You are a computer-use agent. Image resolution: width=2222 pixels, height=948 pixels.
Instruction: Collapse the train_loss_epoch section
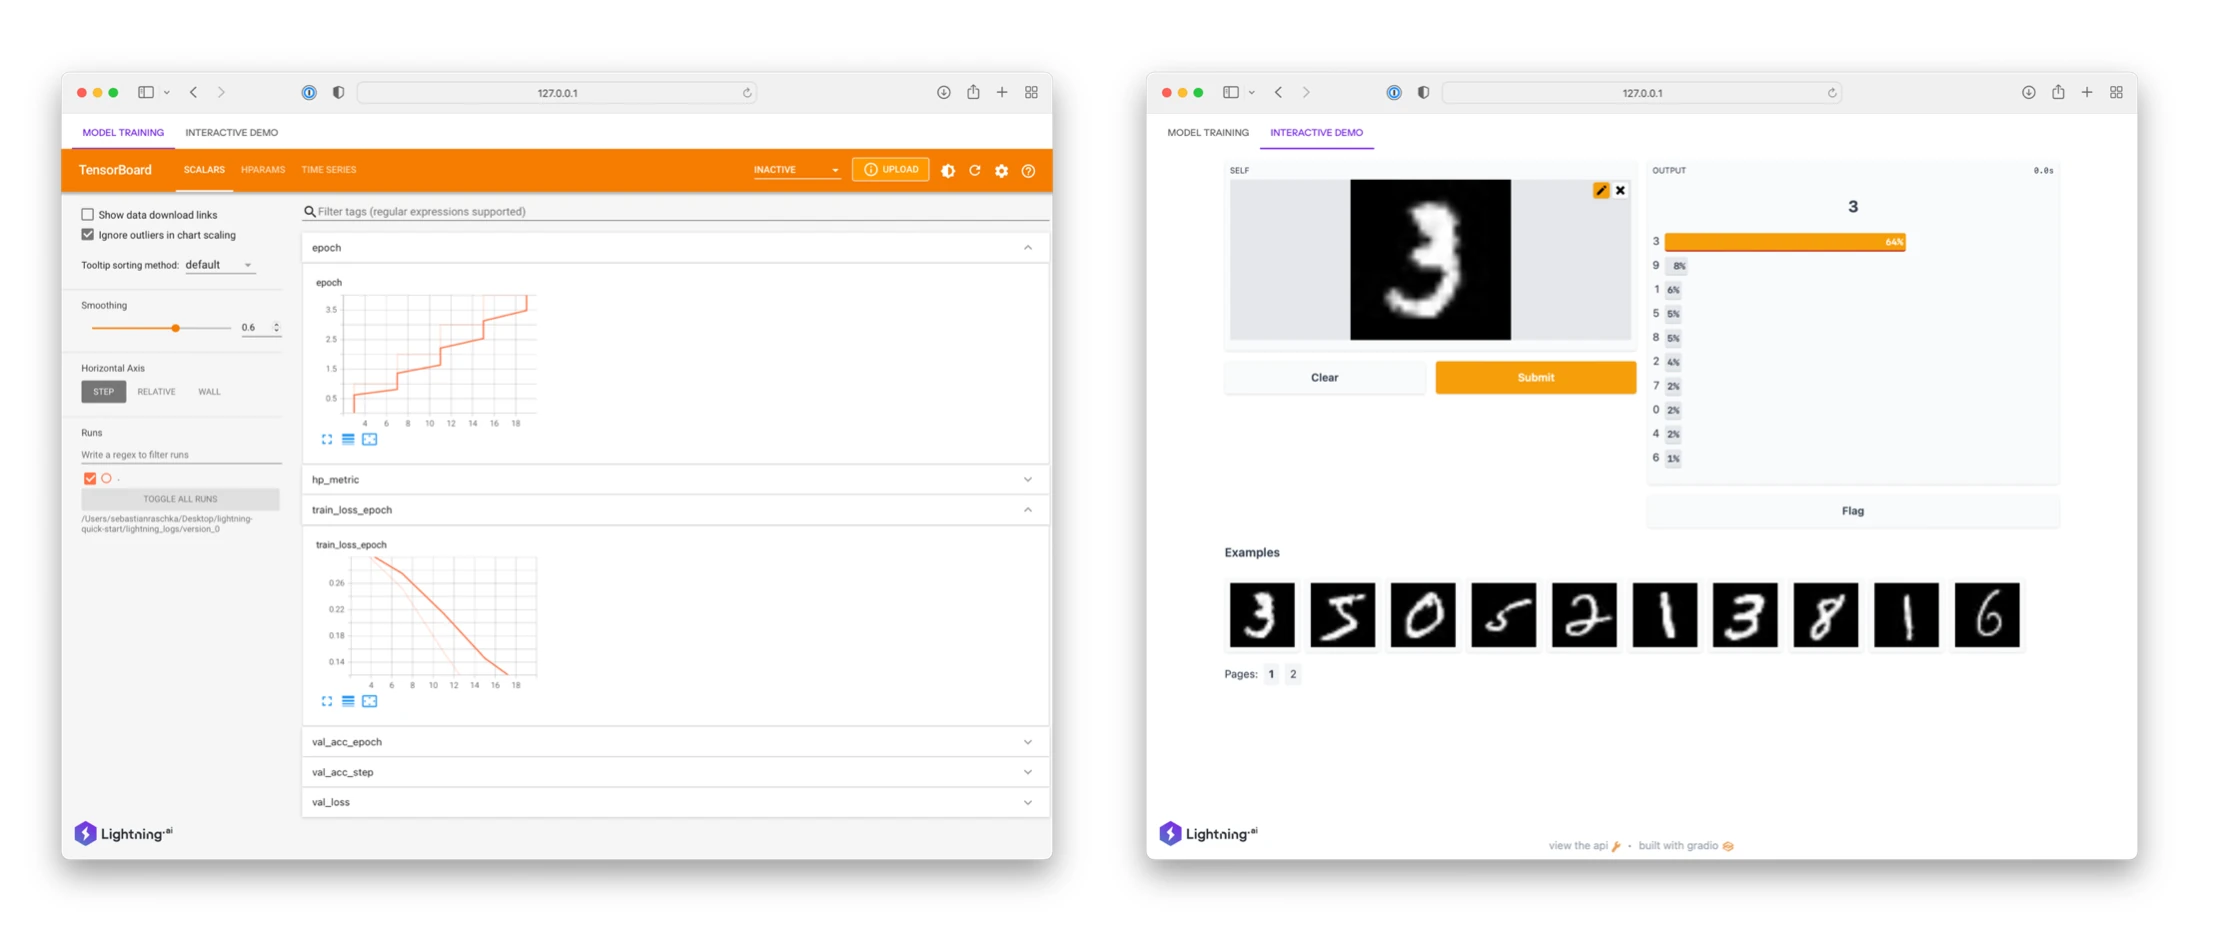coord(1028,510)
